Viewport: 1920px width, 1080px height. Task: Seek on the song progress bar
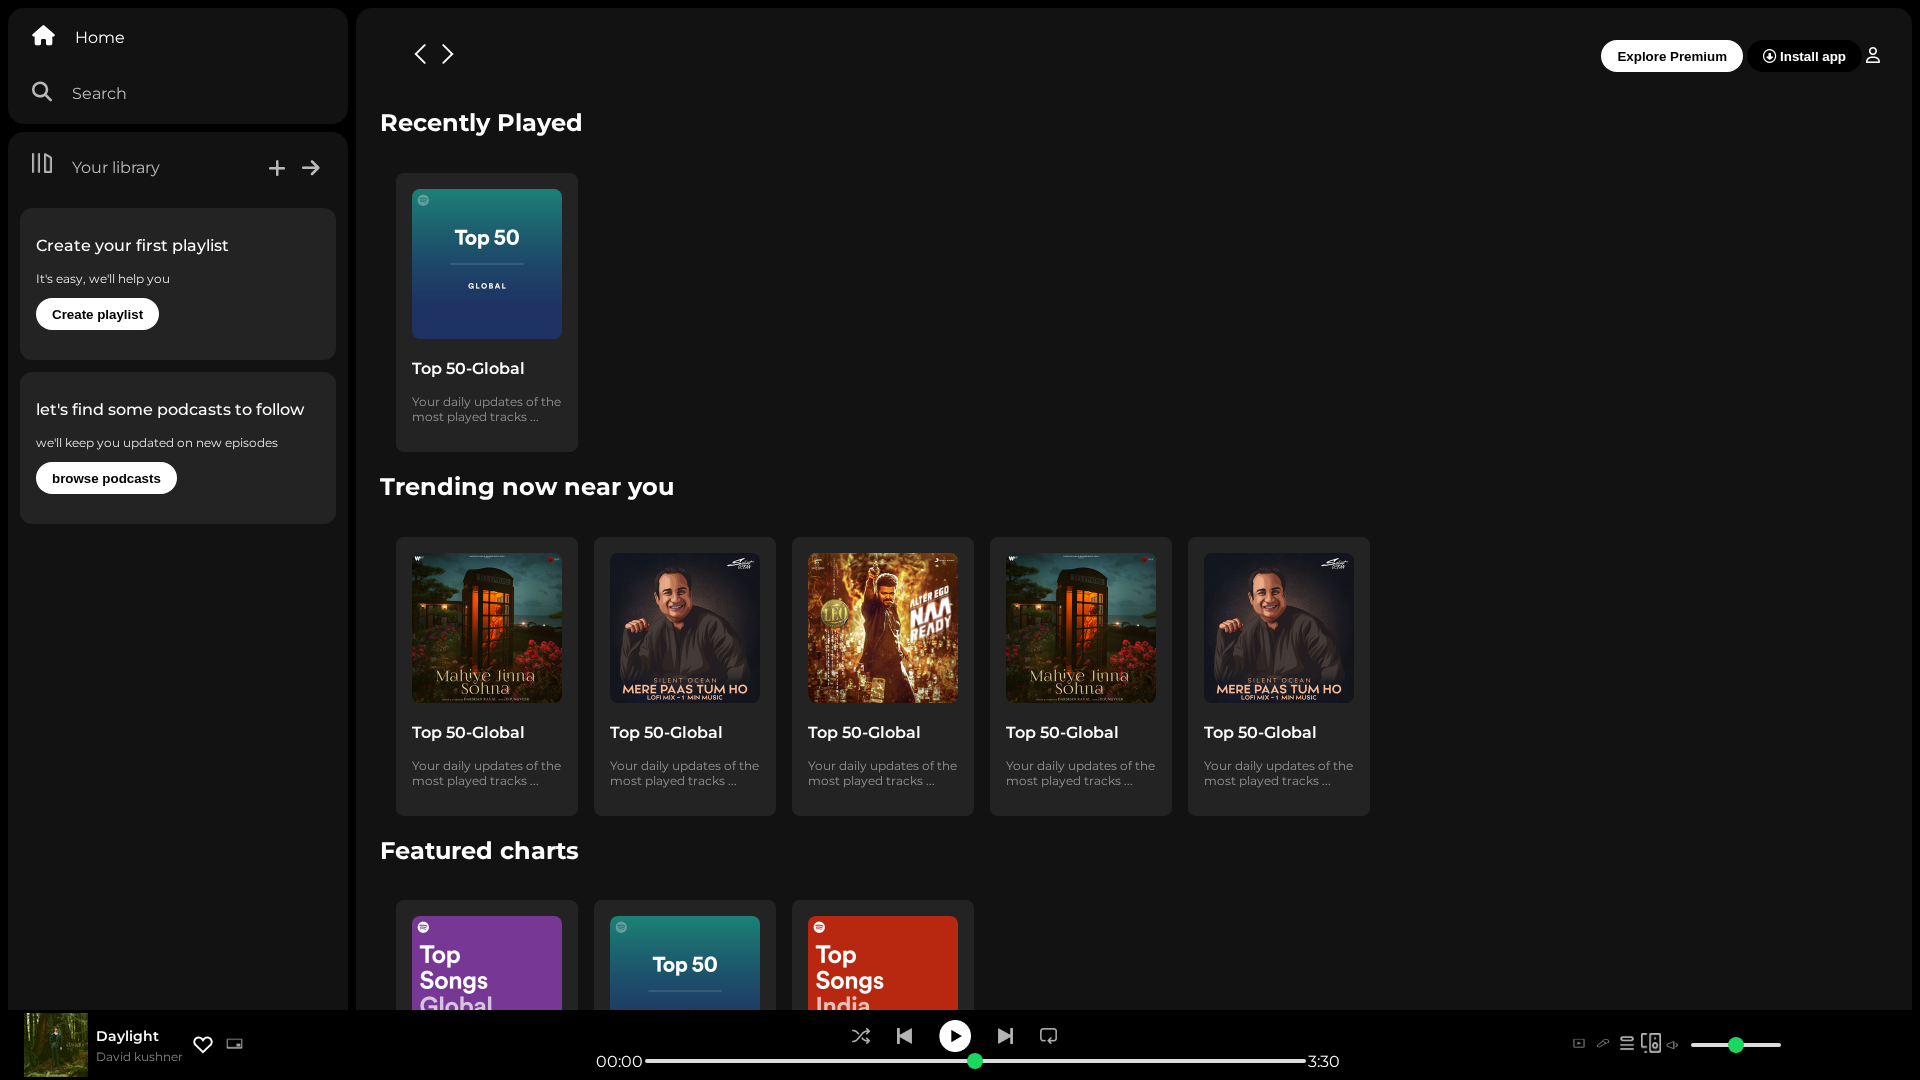pos(975,1061)
